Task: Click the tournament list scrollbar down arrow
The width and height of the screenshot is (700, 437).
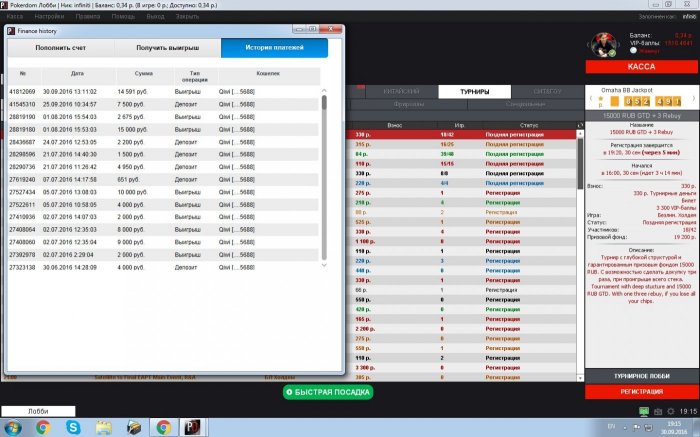Action: coord(580,378)
